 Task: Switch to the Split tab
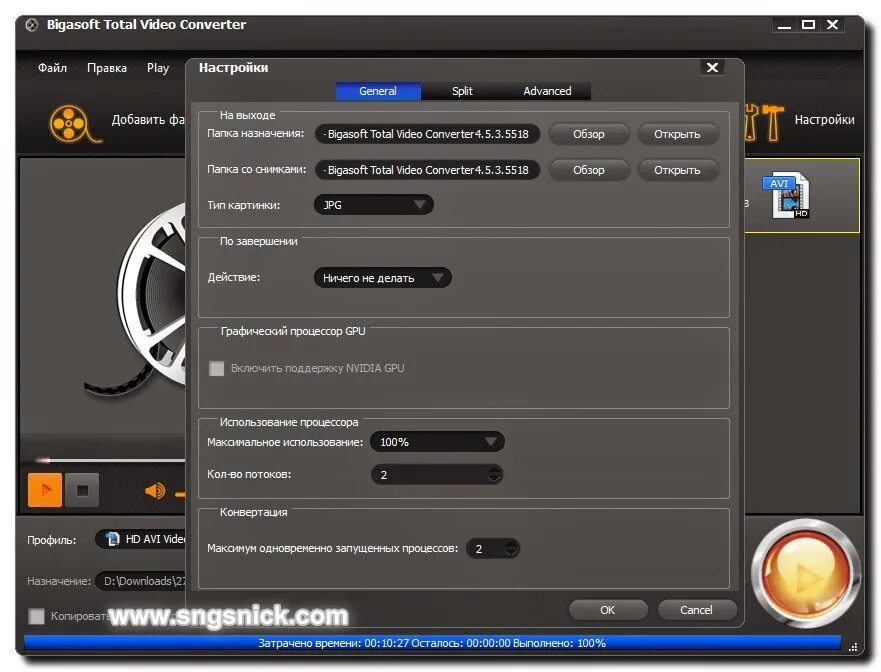462,91
